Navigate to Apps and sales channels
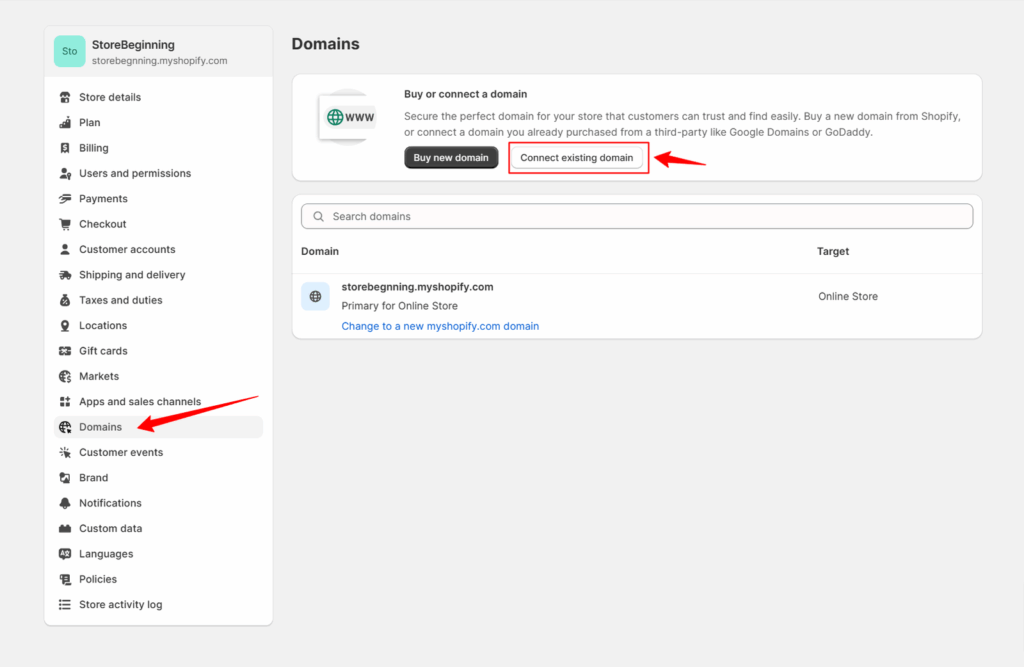This screenshot has height=667, width=1024. pyautogui.click(x=139, y=402)
